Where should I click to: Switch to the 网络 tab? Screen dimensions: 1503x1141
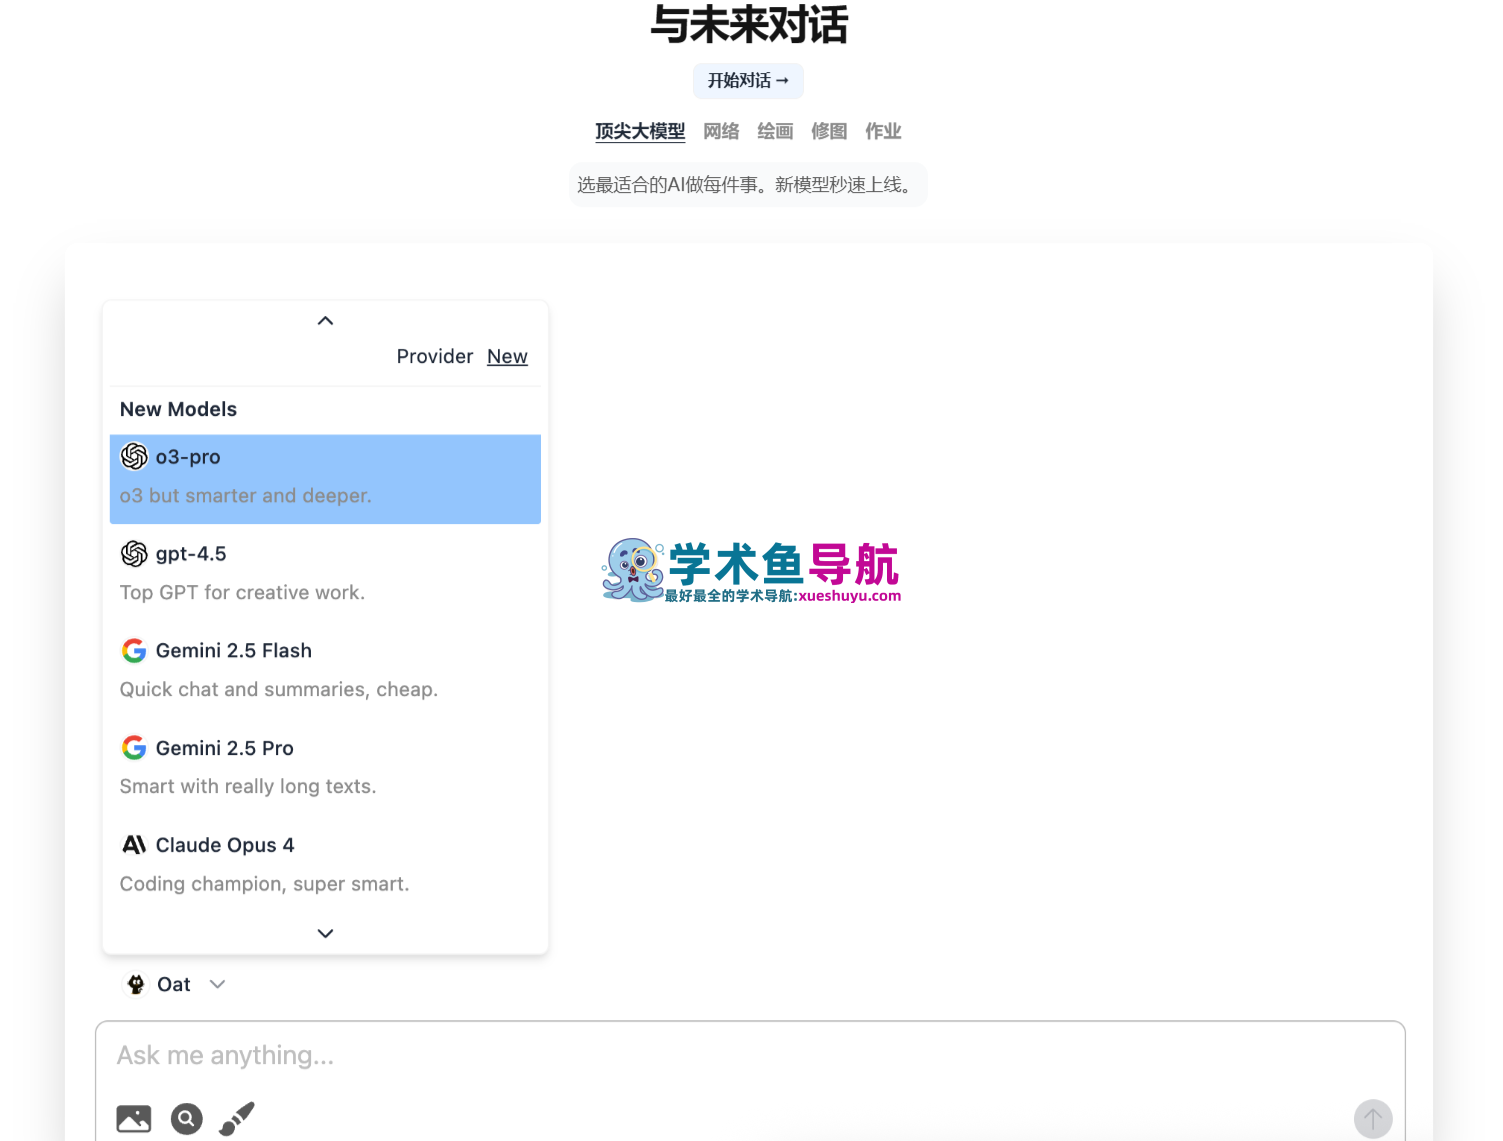pyautogui.click(x=721, y=131)
